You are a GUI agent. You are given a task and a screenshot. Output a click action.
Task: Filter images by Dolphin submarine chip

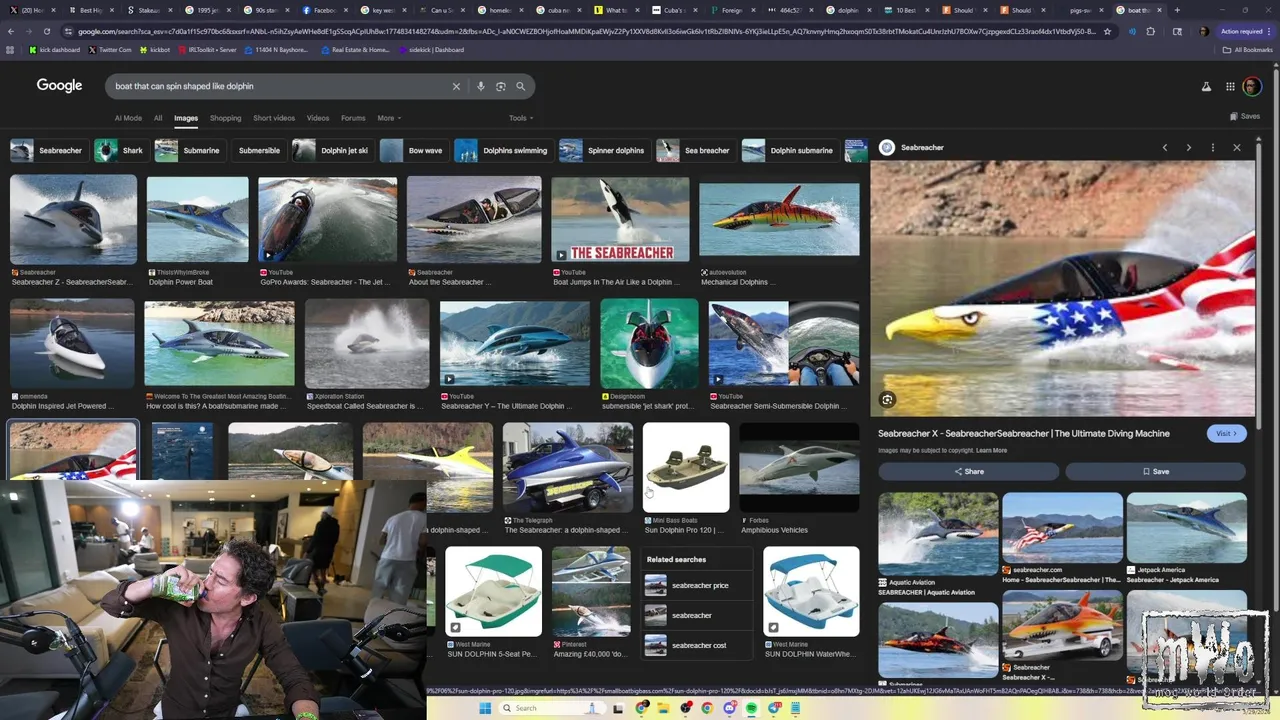click(789, 151)
